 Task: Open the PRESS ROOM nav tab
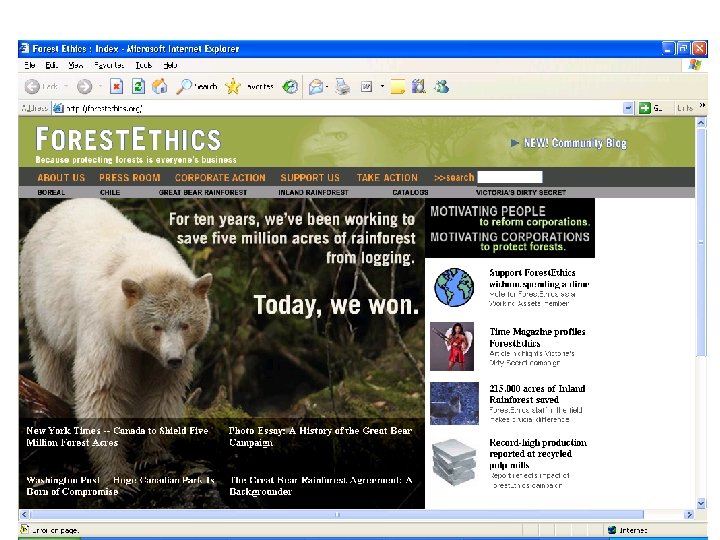click(129, 178)
